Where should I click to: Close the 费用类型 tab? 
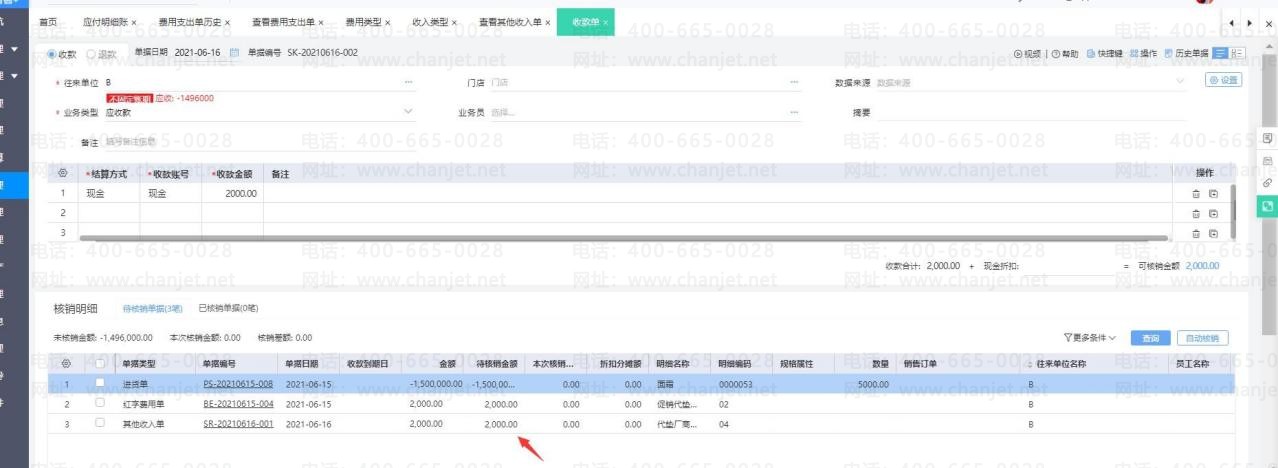tap(388, 22)
